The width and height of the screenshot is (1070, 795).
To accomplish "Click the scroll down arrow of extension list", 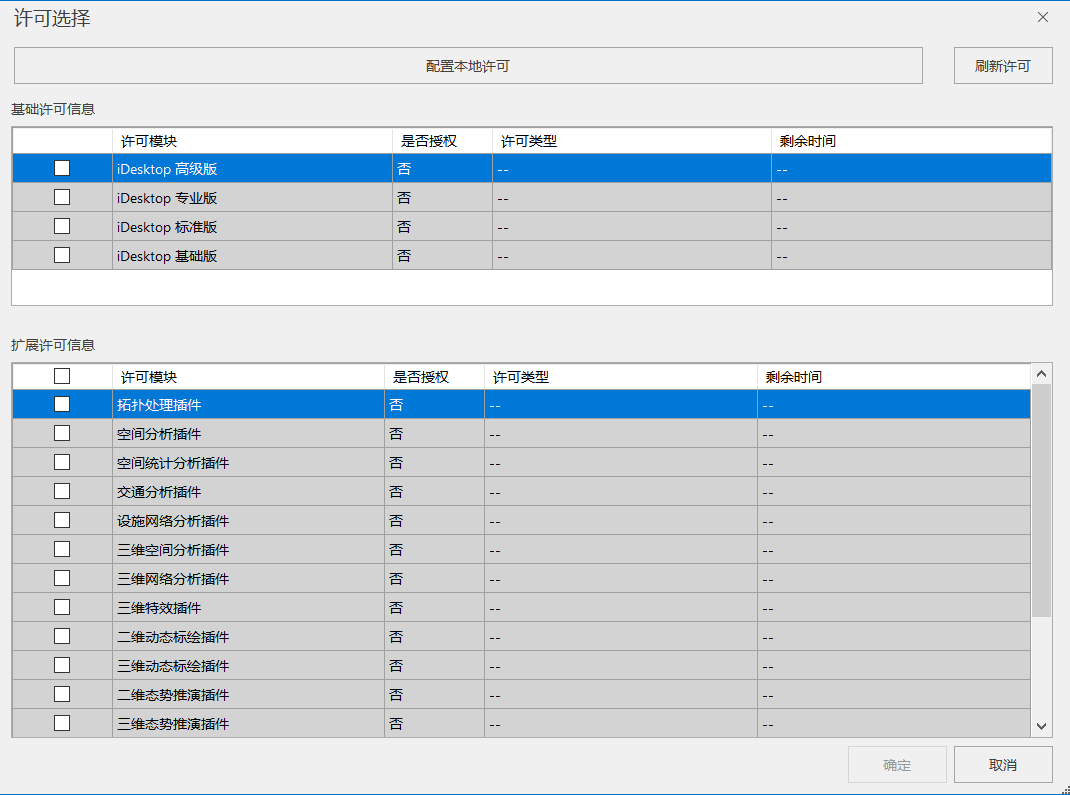I will coord(1041,727).
